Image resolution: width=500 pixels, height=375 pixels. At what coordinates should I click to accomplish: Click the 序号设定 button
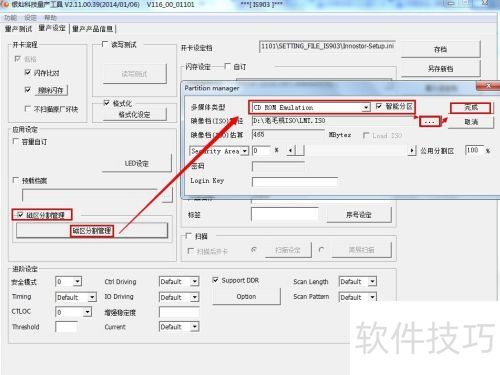[x=359, y=215]
